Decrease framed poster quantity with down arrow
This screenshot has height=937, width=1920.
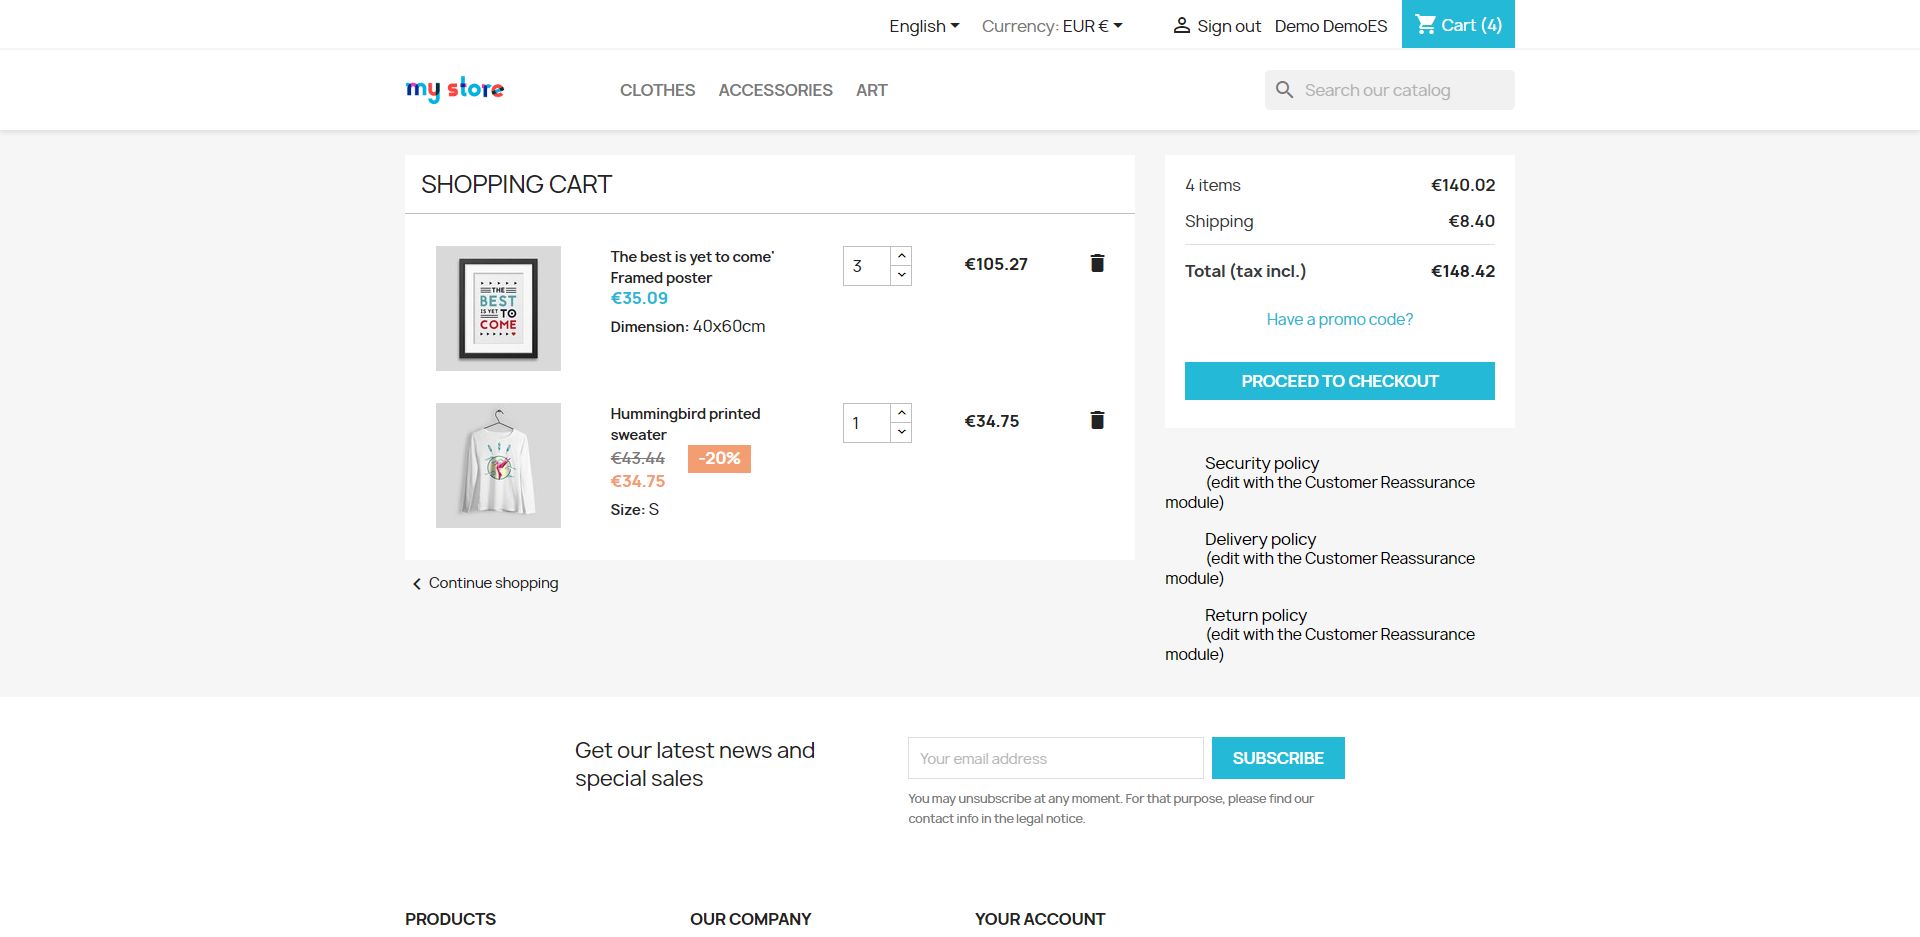(x=901, y=275)
